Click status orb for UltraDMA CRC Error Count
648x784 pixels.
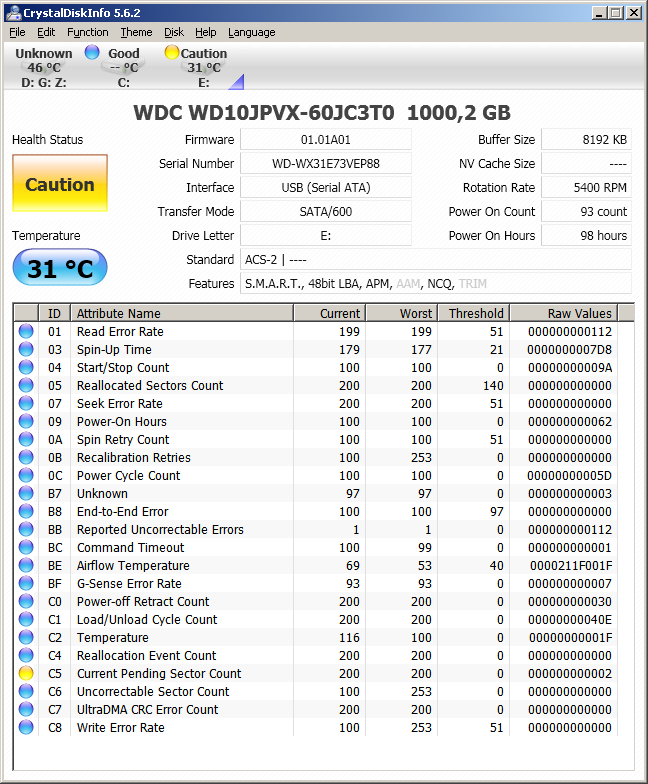coord(26,709)
